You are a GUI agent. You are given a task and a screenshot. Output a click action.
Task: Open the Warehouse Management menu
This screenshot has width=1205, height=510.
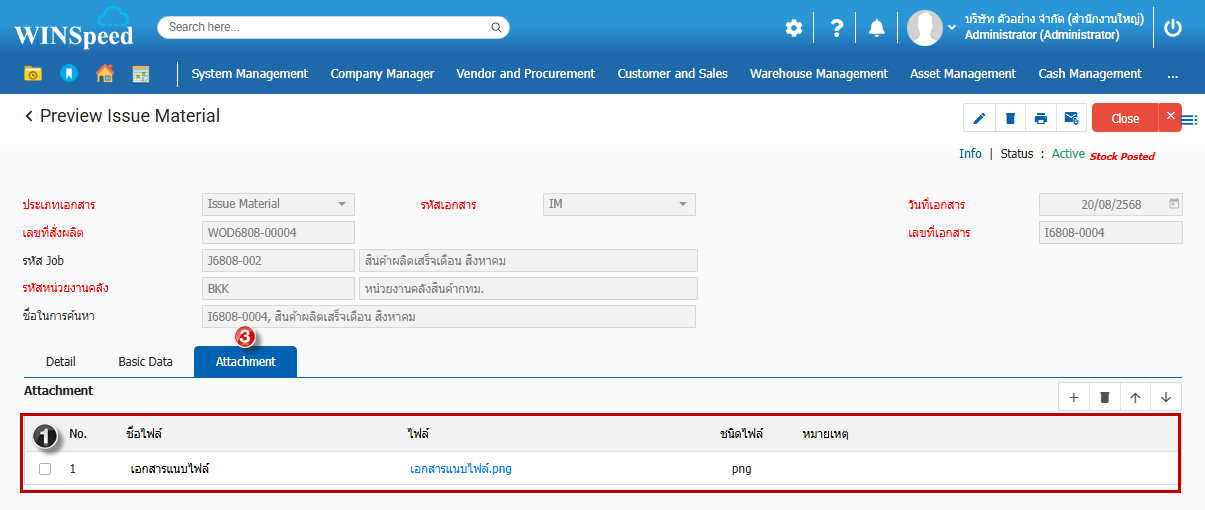point(818,74)
